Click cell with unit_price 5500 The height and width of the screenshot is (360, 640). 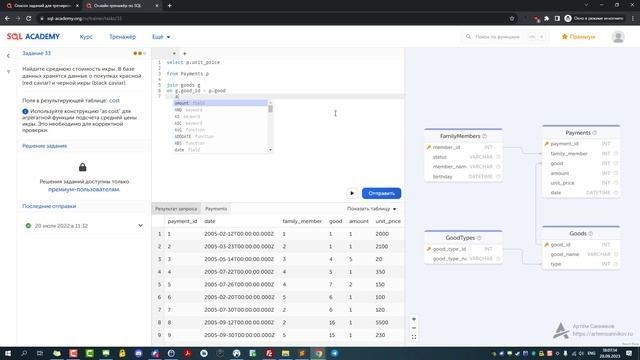[382, 322]
